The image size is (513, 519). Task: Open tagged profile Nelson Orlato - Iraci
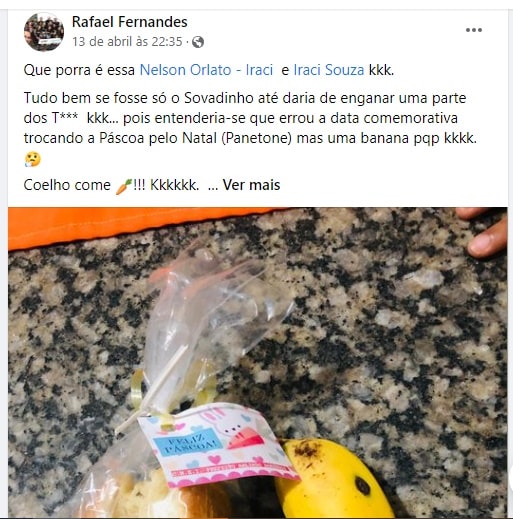tap(206, 70)
